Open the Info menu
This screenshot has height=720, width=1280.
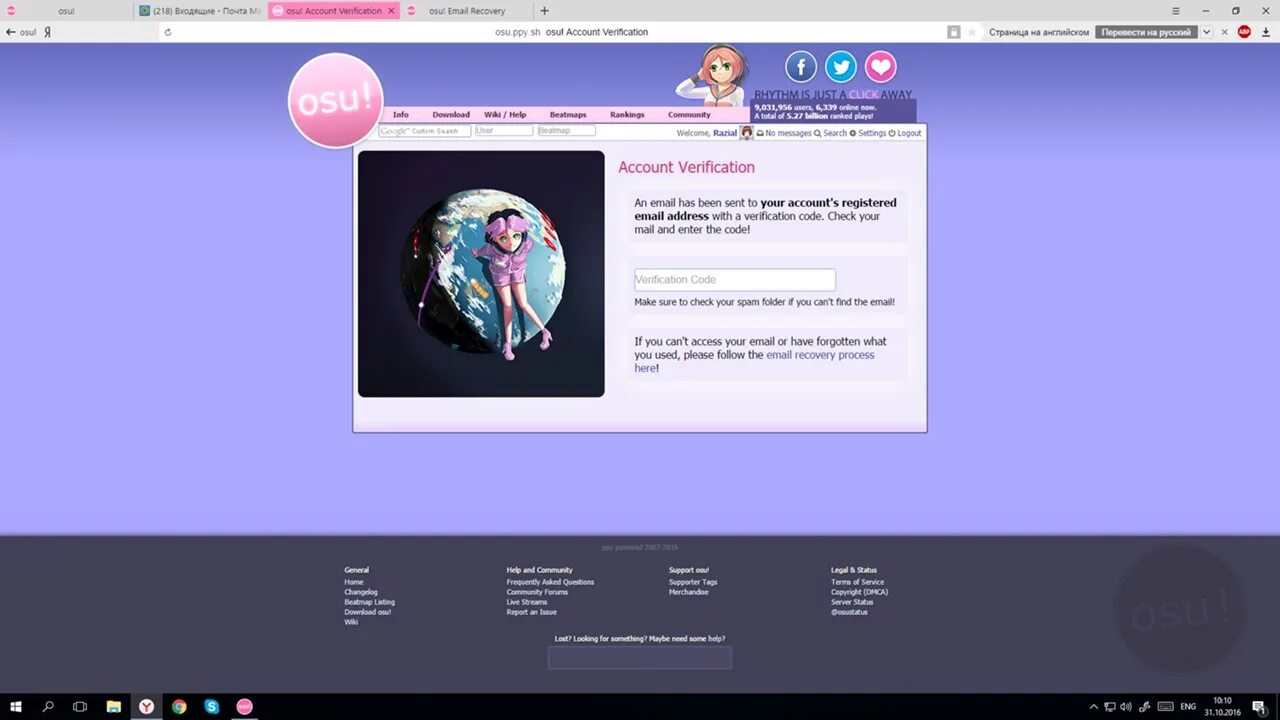pos(400,115)
